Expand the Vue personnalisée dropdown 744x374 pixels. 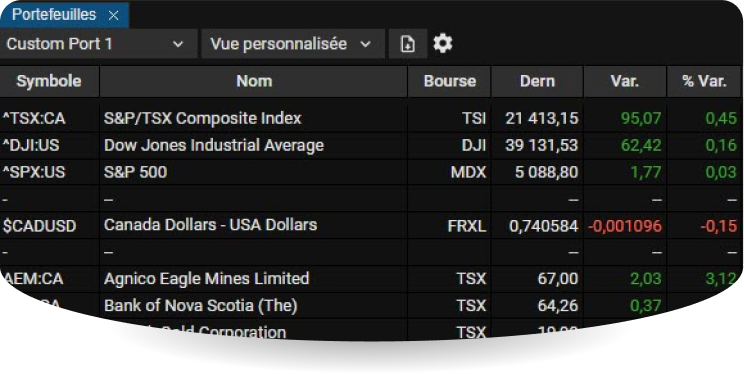click(293, 44)
